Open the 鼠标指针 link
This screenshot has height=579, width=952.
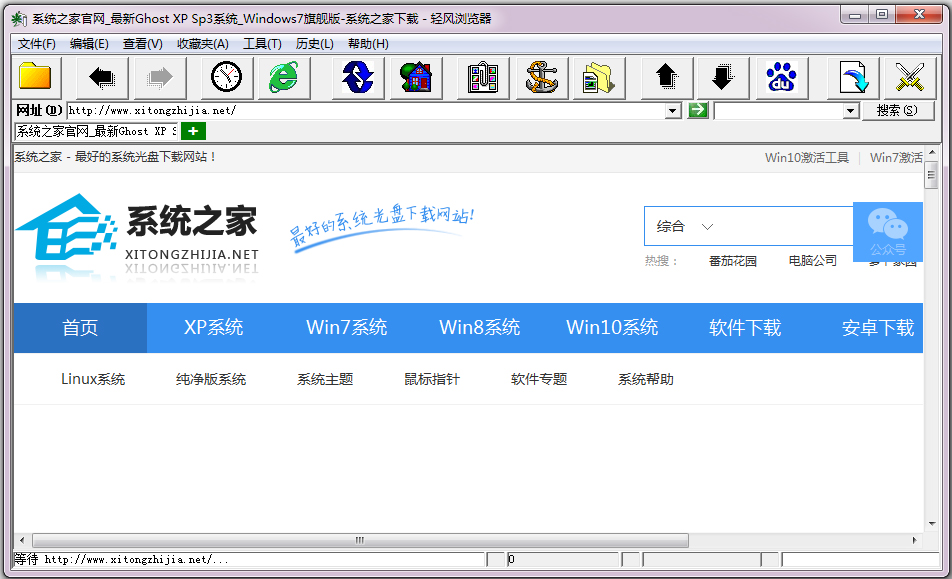tap(432, 379)
